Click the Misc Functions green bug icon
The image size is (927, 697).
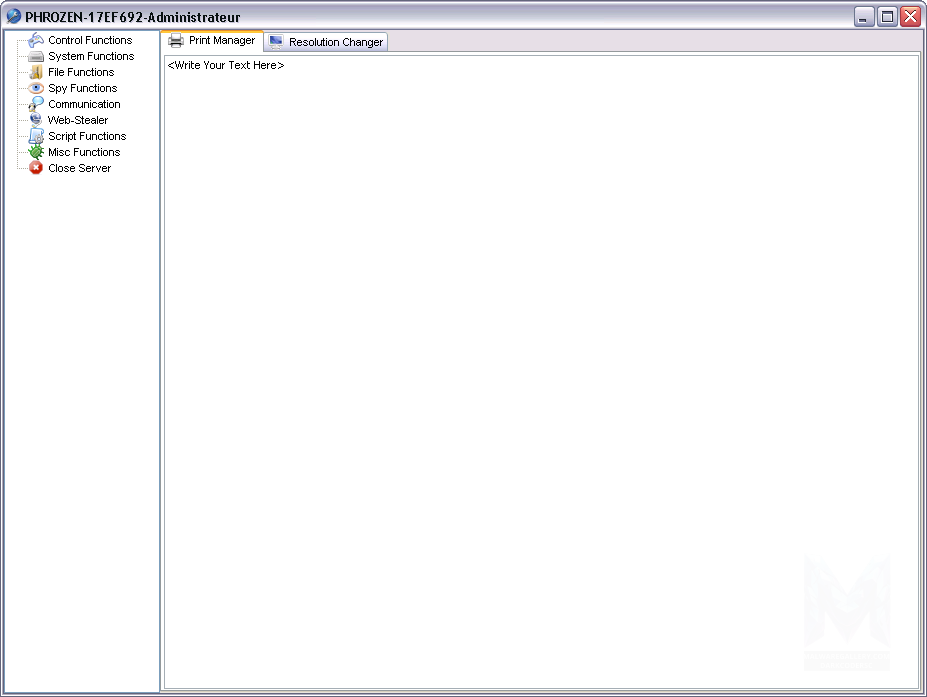click(36, 152)
